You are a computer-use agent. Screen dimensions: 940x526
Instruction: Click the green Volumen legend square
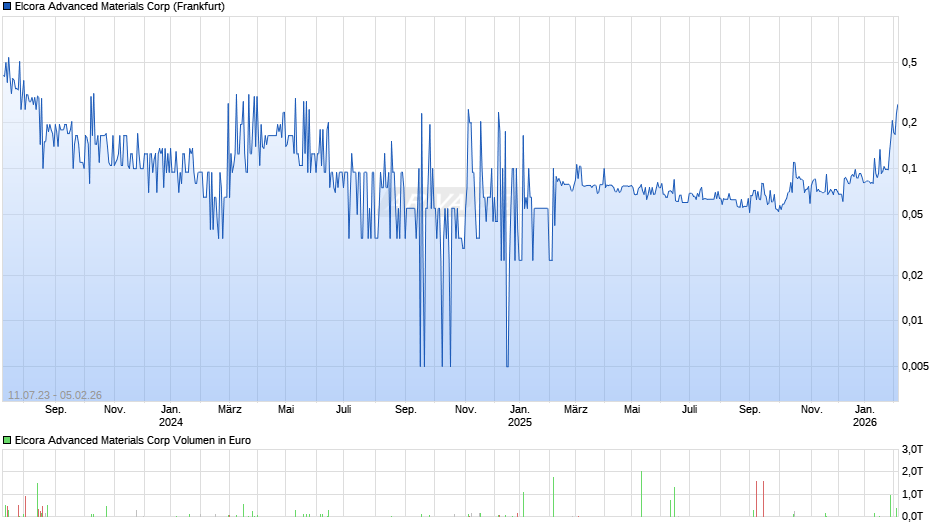(x=7, y=440)
